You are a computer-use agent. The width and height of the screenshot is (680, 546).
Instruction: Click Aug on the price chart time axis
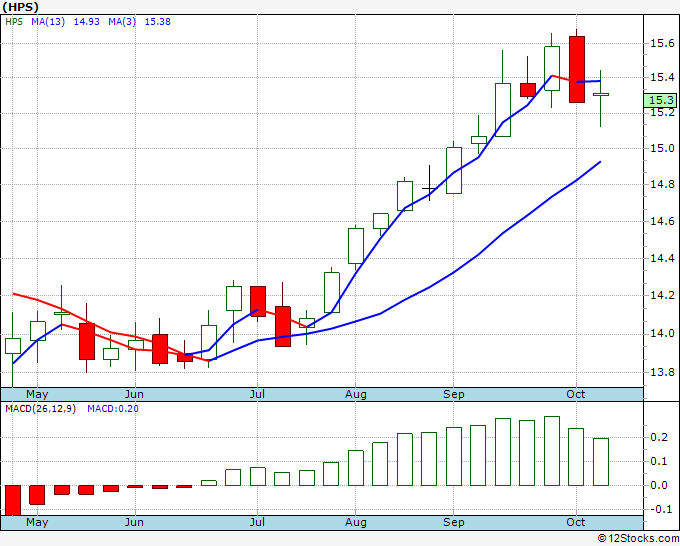click(356, 394)
